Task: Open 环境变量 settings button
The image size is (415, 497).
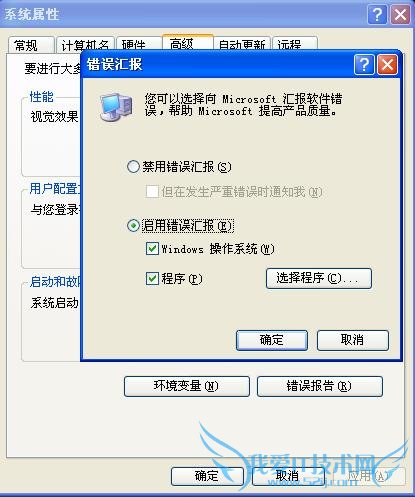Action: (187, 386)
